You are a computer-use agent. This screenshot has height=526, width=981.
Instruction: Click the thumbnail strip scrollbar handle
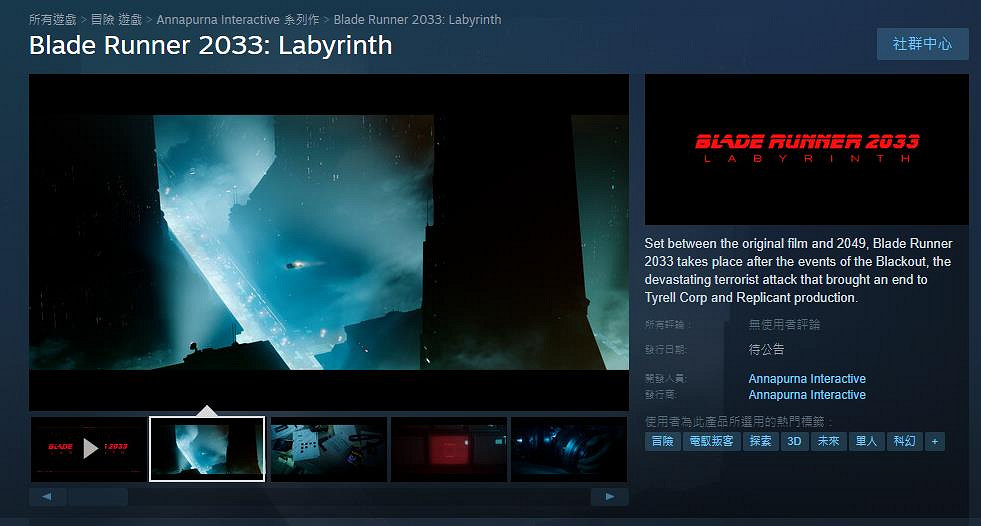click(98, 497)
